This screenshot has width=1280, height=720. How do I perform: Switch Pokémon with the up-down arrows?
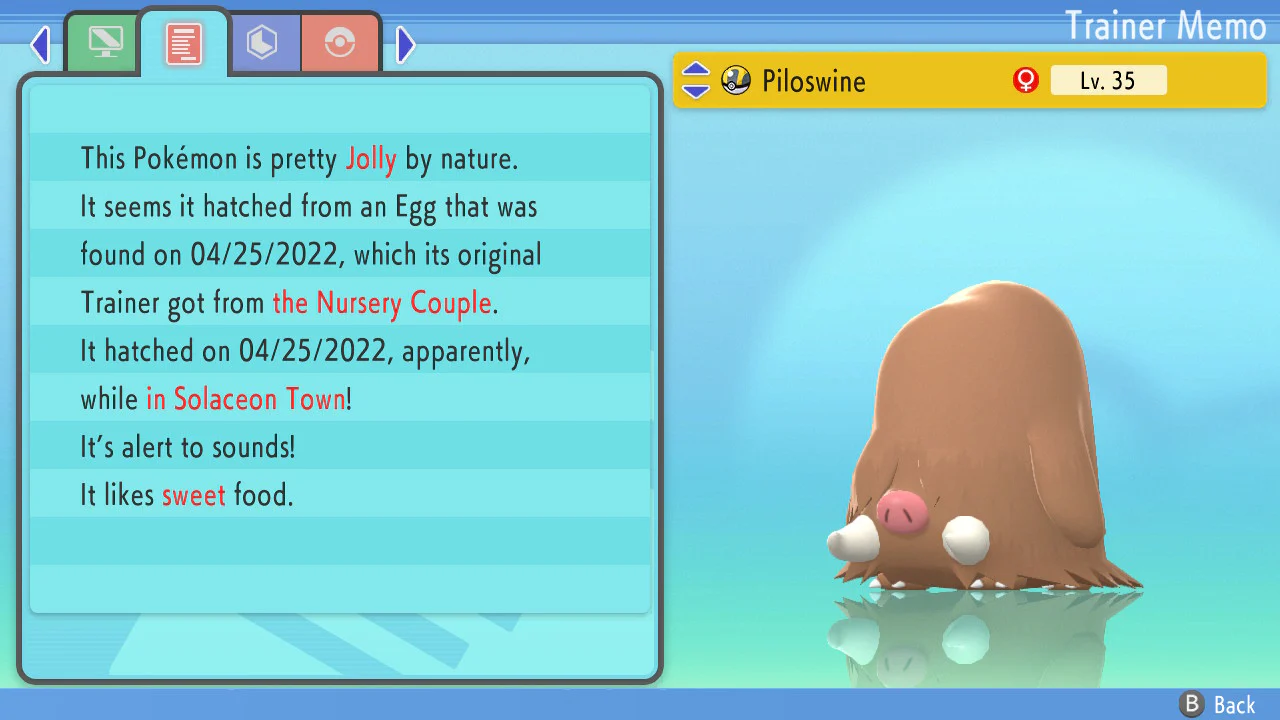[696, 80]
